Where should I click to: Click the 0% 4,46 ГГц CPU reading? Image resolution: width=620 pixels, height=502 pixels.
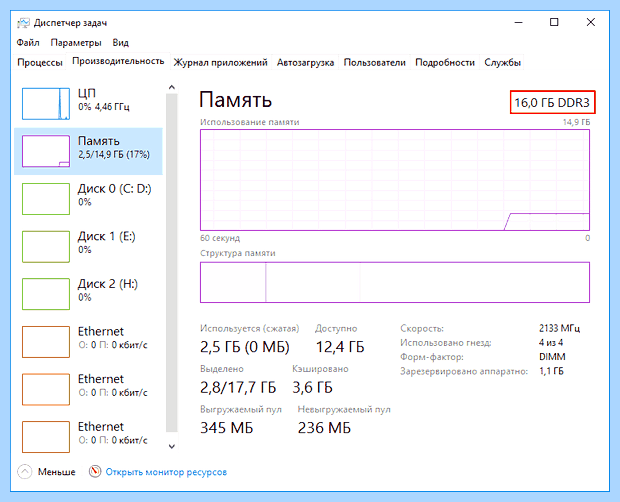(x=104, y=107)
